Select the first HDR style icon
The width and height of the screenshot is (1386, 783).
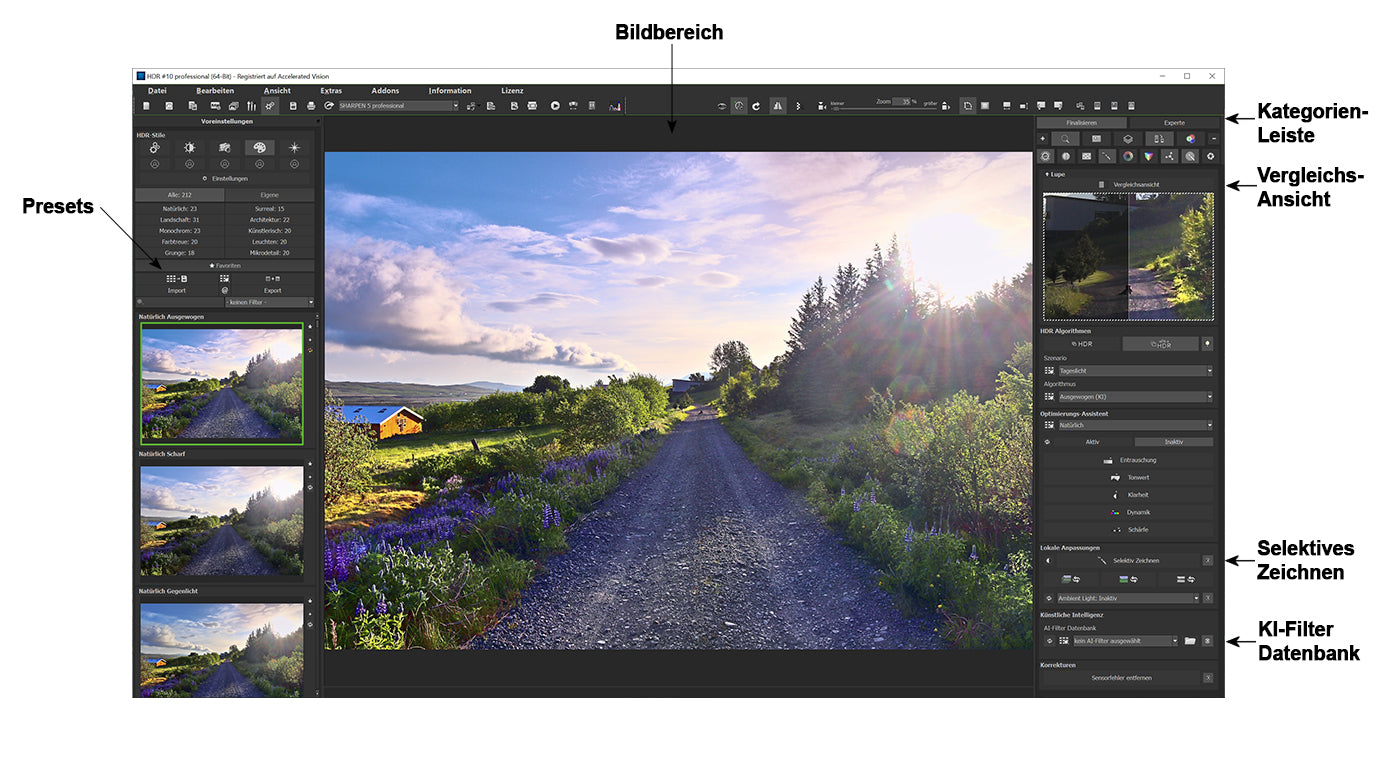(x=154, y=148)
